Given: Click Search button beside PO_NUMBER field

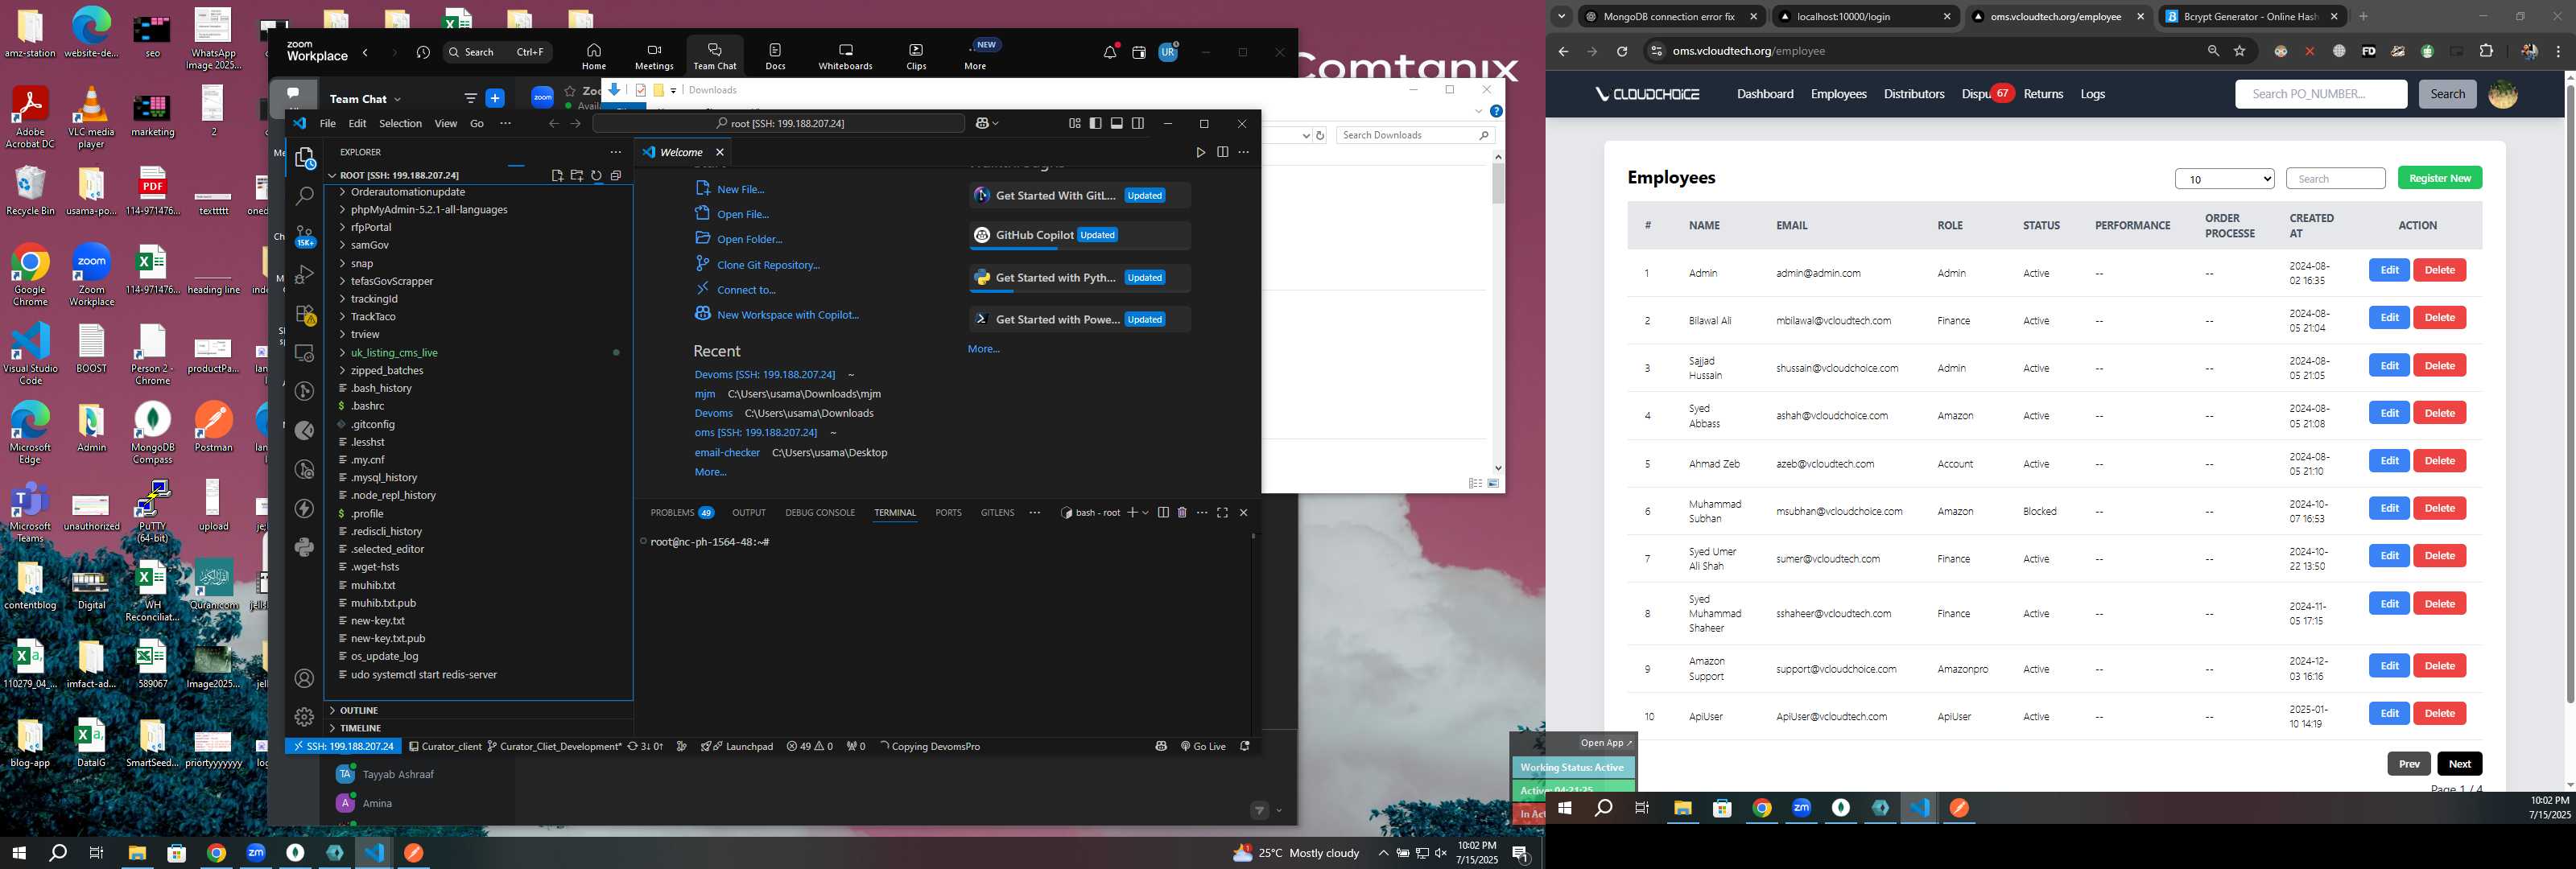Looking at the screenshot, I should pyautogui.click(x=2447, y=94).
